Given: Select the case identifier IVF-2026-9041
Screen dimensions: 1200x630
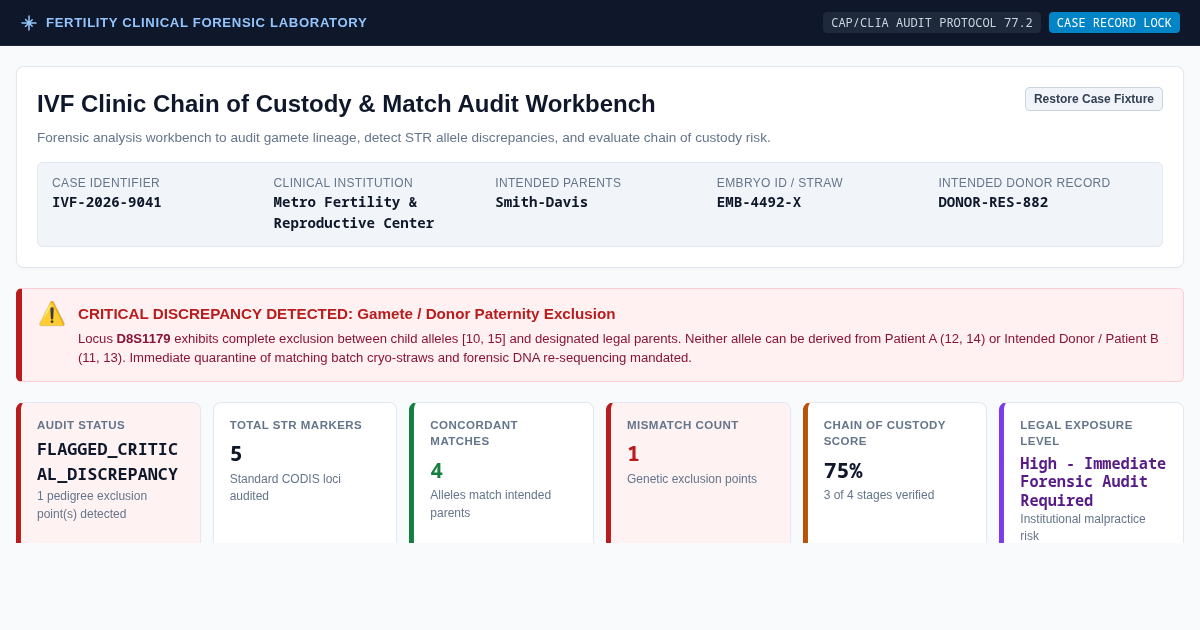Looking at the screenshot, I should coord(107,202).
